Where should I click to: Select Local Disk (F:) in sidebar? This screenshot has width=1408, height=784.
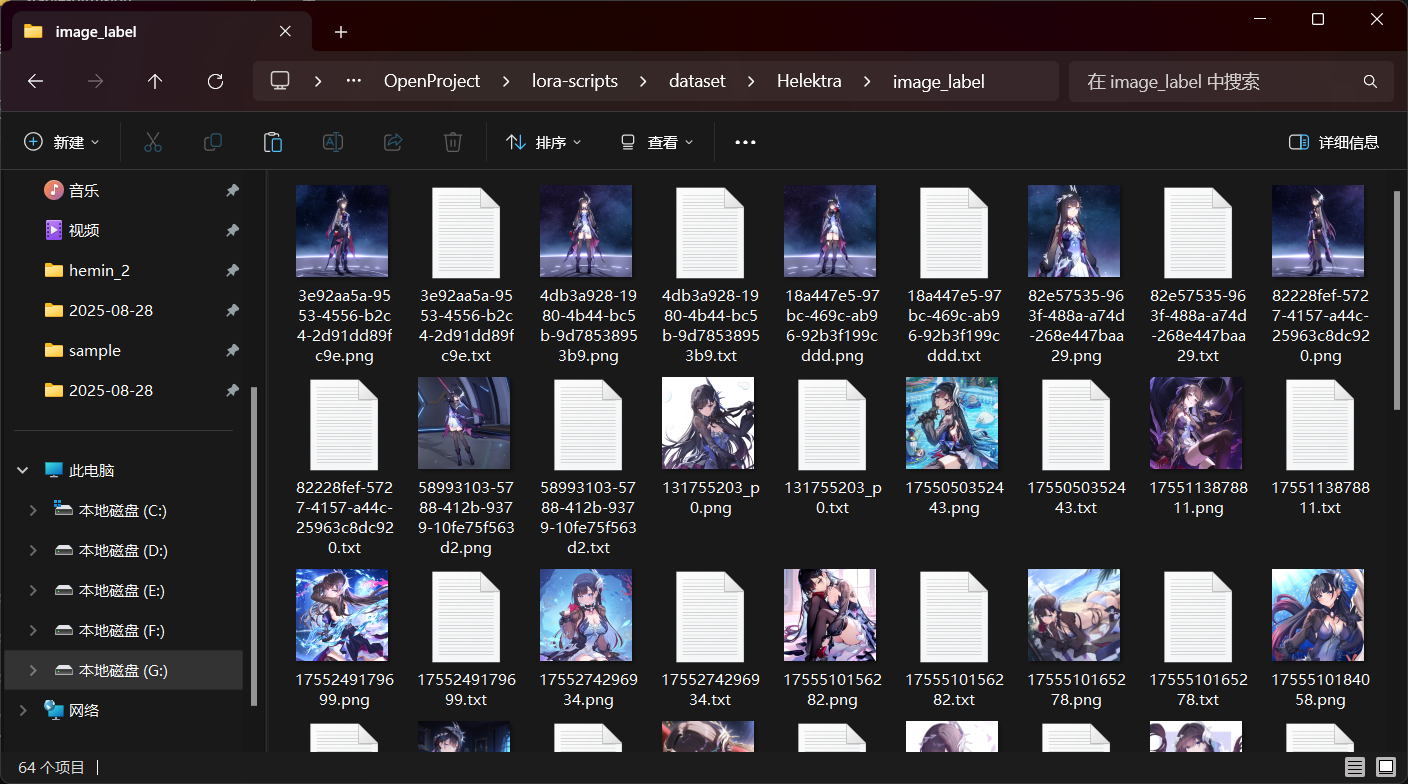123,630
